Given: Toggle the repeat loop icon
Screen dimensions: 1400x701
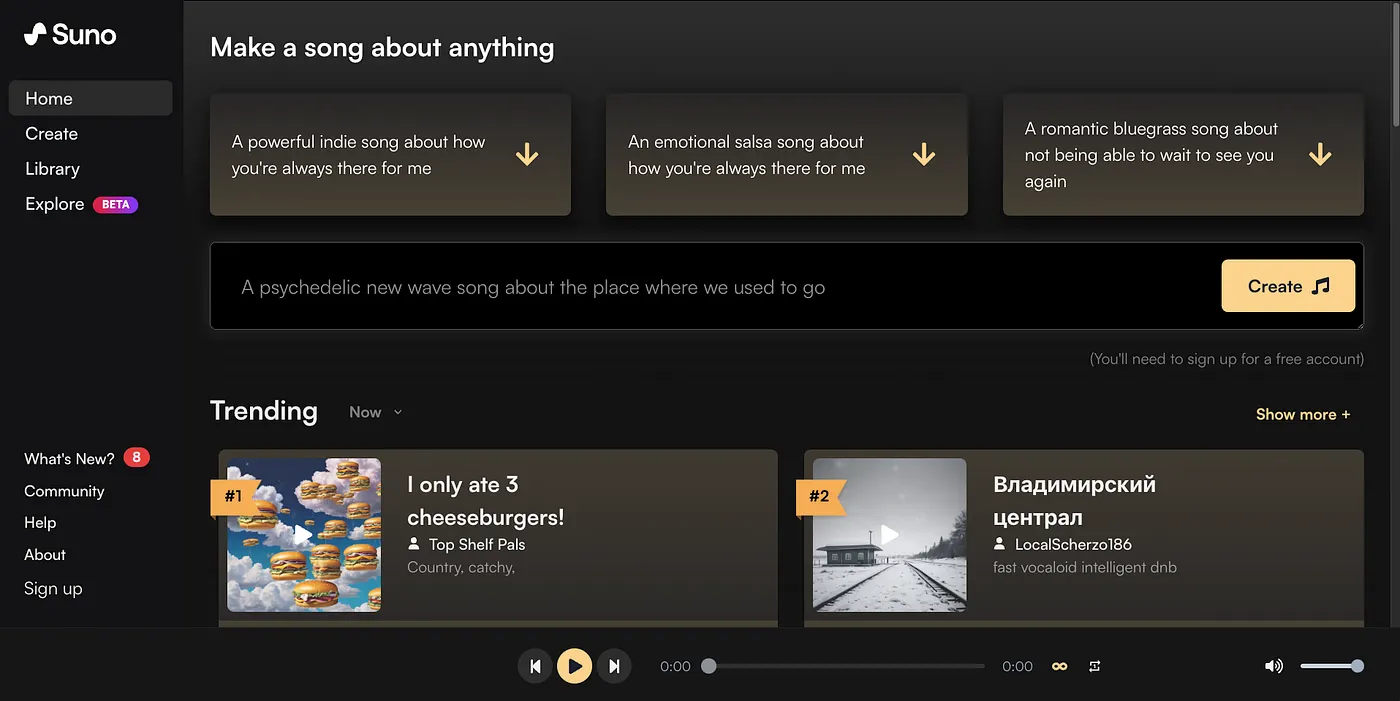Looking at the screenshot, I should point(1095,666).
